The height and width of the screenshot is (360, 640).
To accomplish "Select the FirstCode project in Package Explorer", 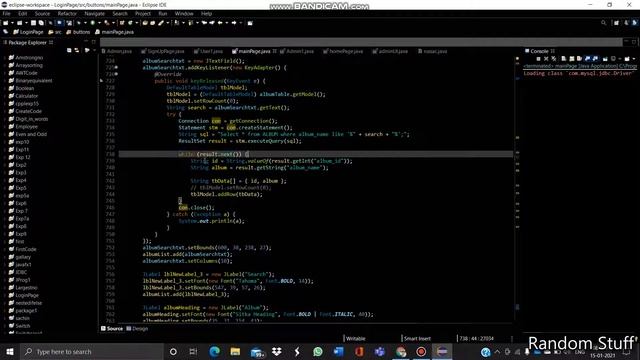I will [22, 249].
